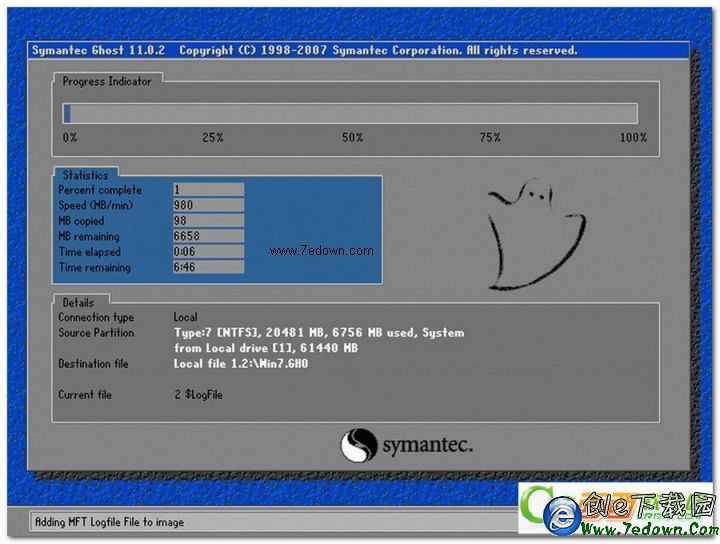Click the 'Speed (MB/min)' label

tap(96, 205)
